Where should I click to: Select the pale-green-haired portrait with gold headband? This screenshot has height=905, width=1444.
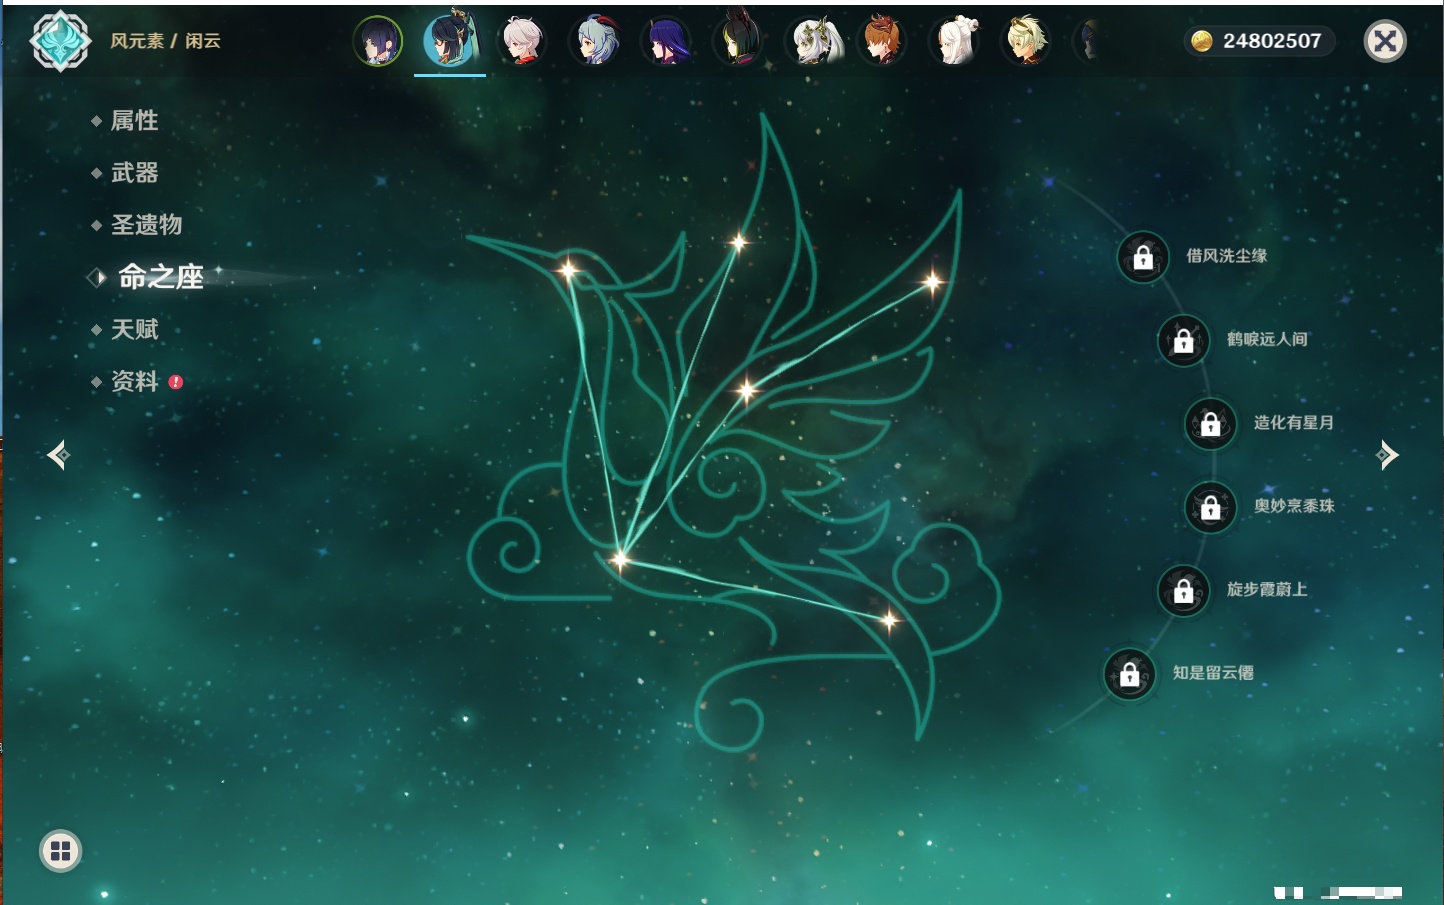(1026, 41)
